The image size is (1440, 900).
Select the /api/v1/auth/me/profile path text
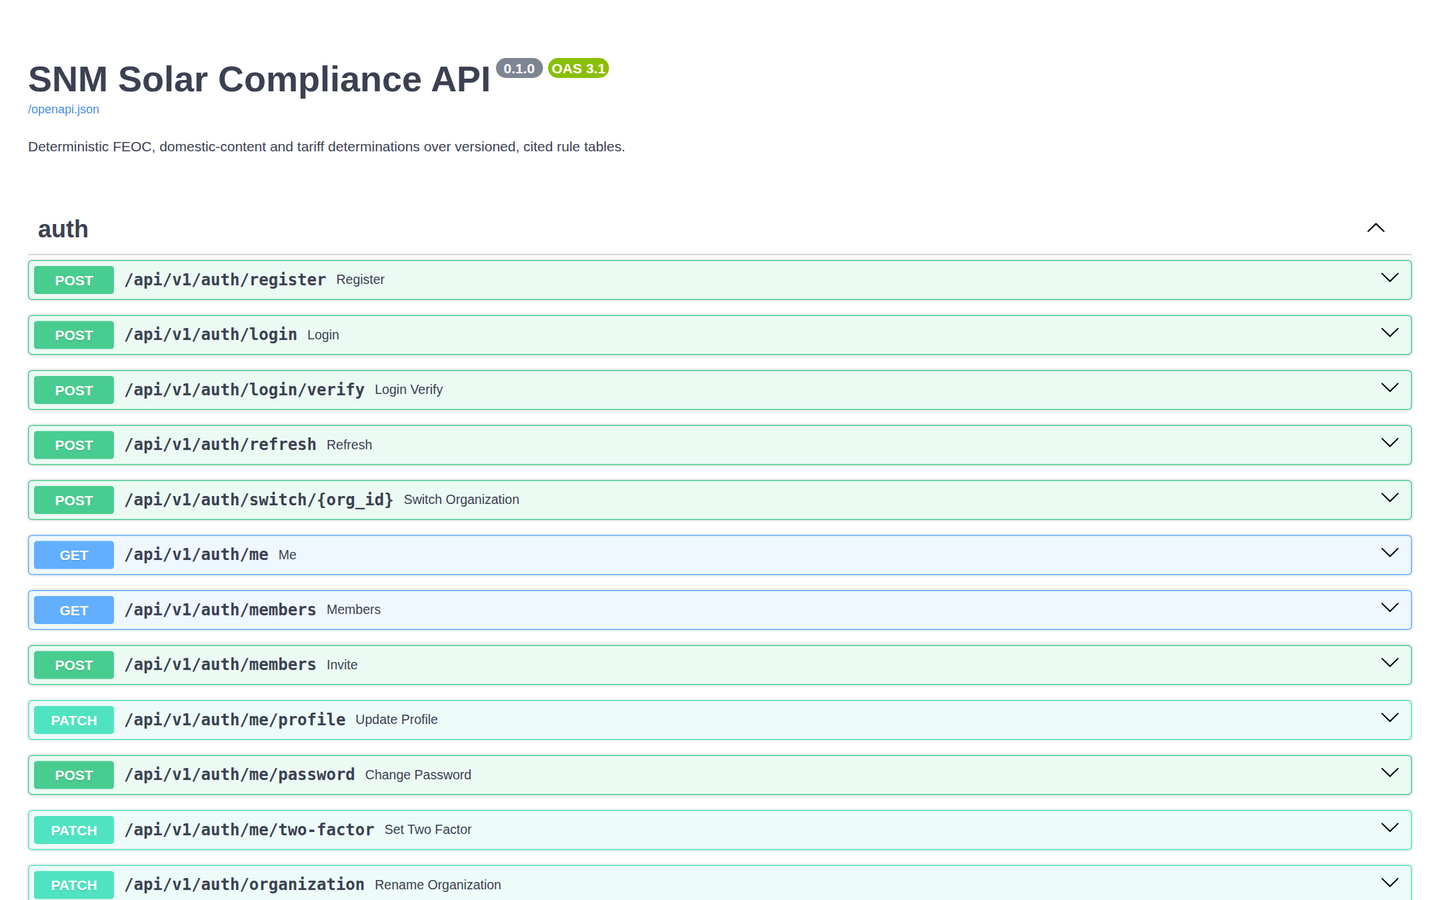[x=235, y=719]
